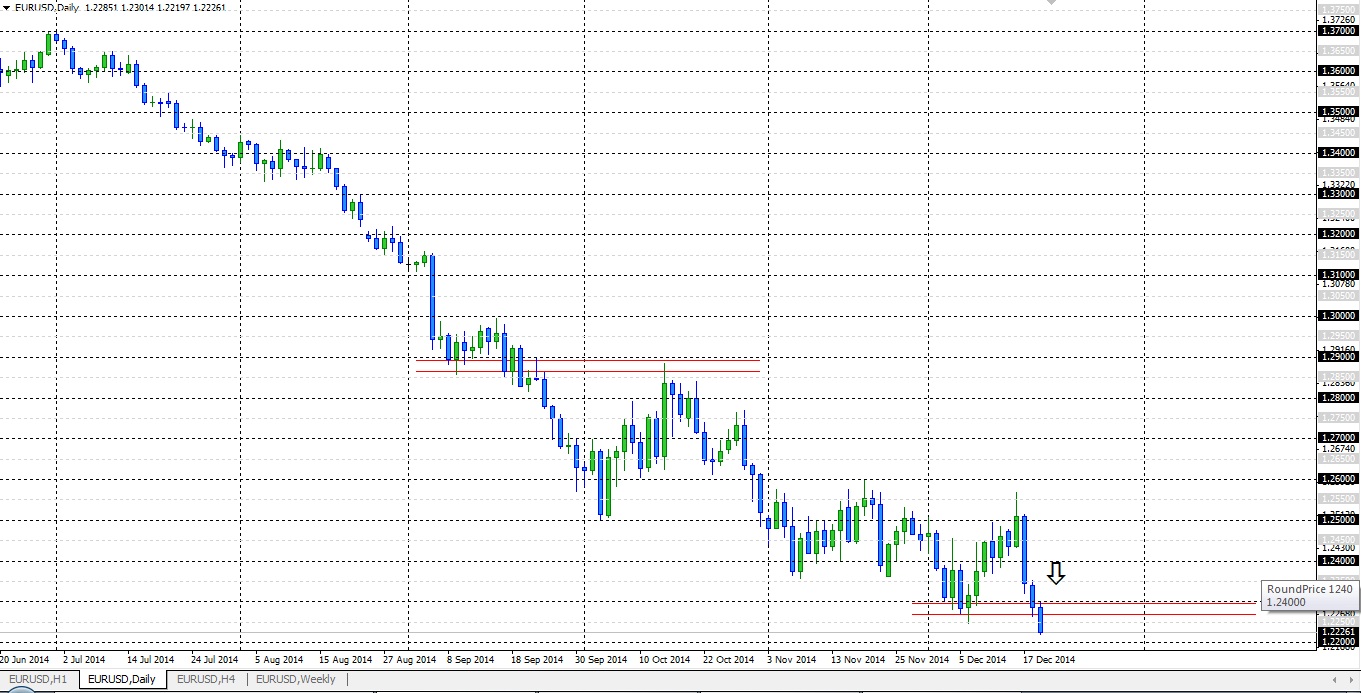Select the active EURUSD,Daily tab
The image size is (1361, 693).
click(x=121, y=680)
